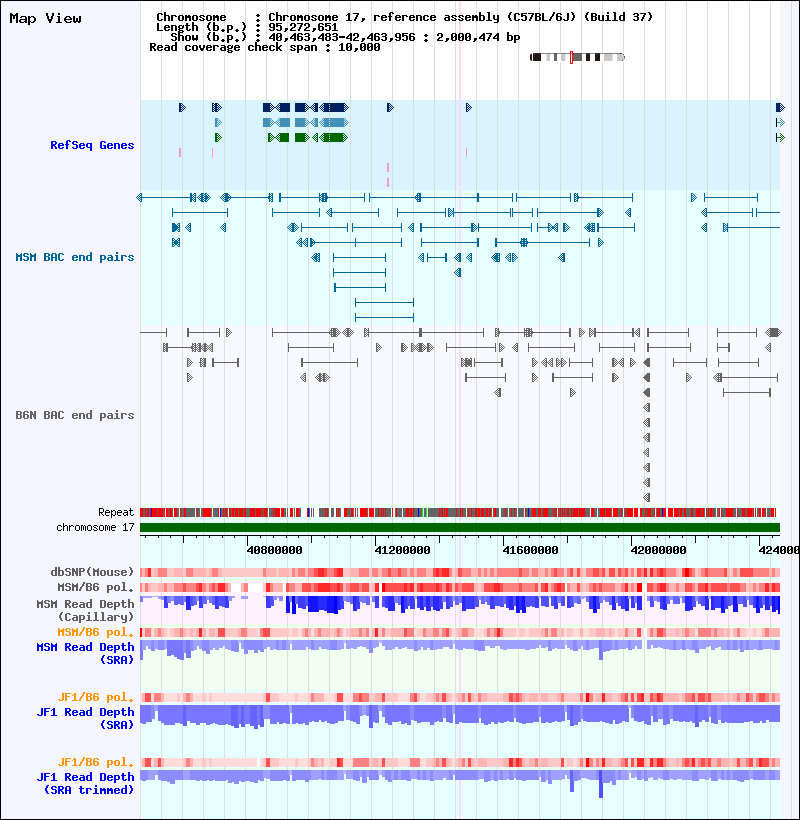
Task: Click the MSM Read Depth (SRA) graph
Action: (x=460, y=650)
